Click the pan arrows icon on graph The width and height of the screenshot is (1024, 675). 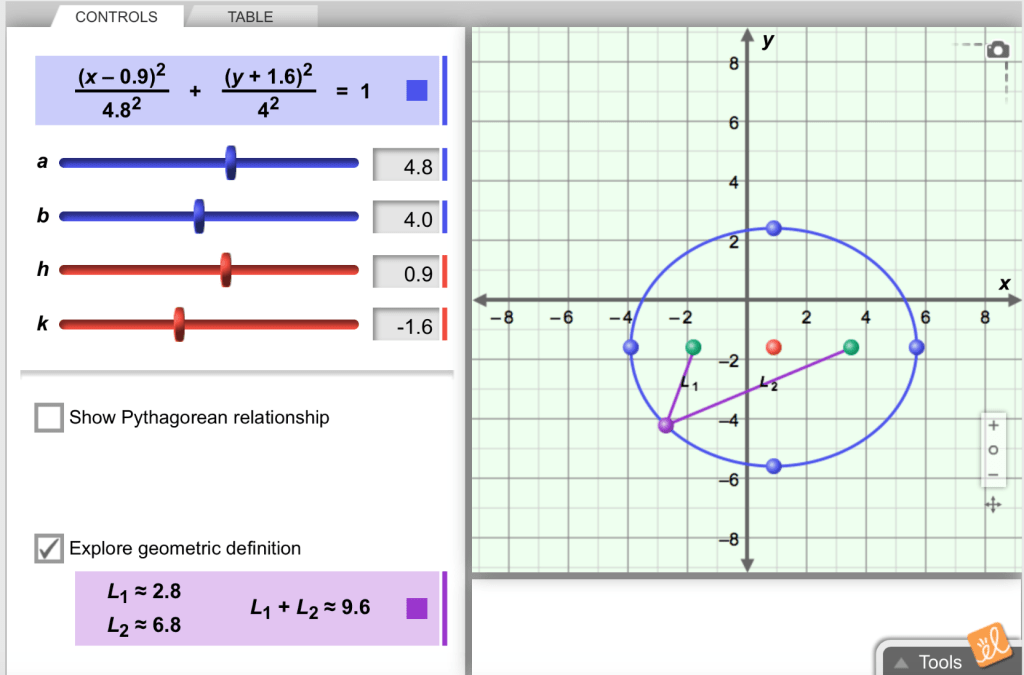tap(993, 505)
